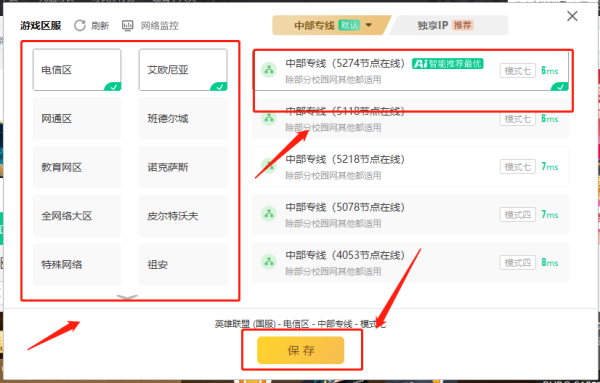Viewport: 600px width, 383px height.
Task: Close the server selection dialog
Action: (x=572, y=16)
